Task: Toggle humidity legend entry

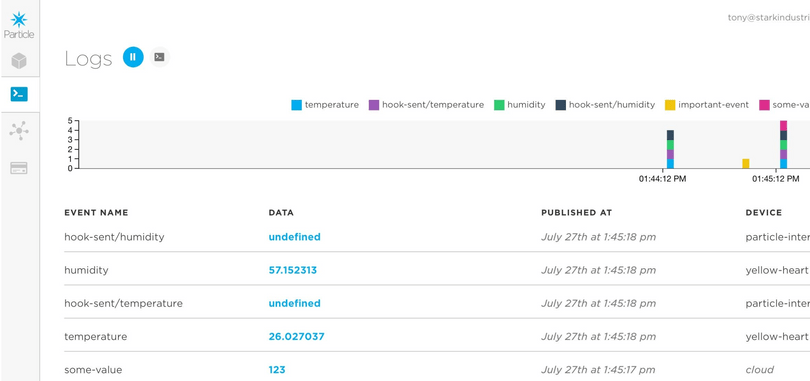Action: (520, 105)
